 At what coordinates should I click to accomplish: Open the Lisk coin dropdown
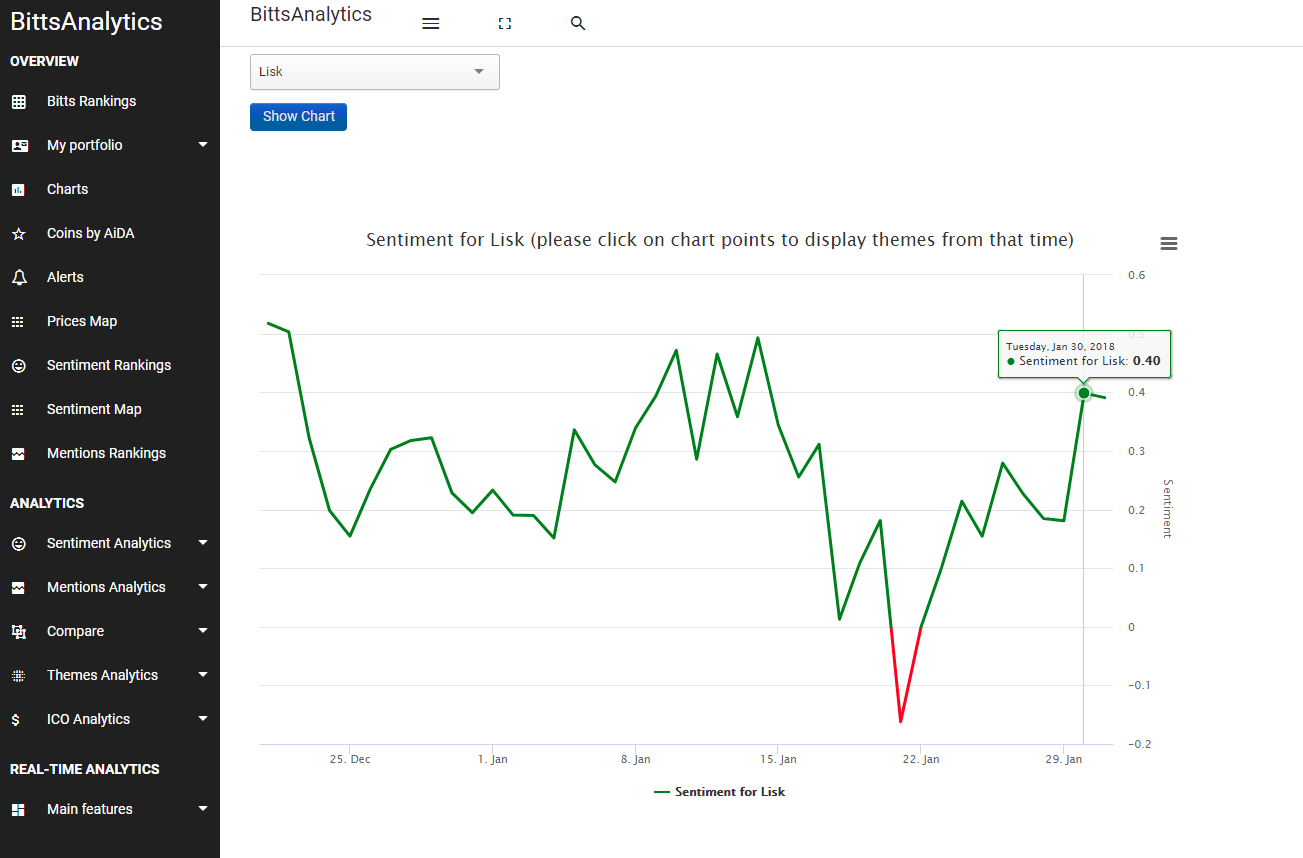tap(374, 72)
